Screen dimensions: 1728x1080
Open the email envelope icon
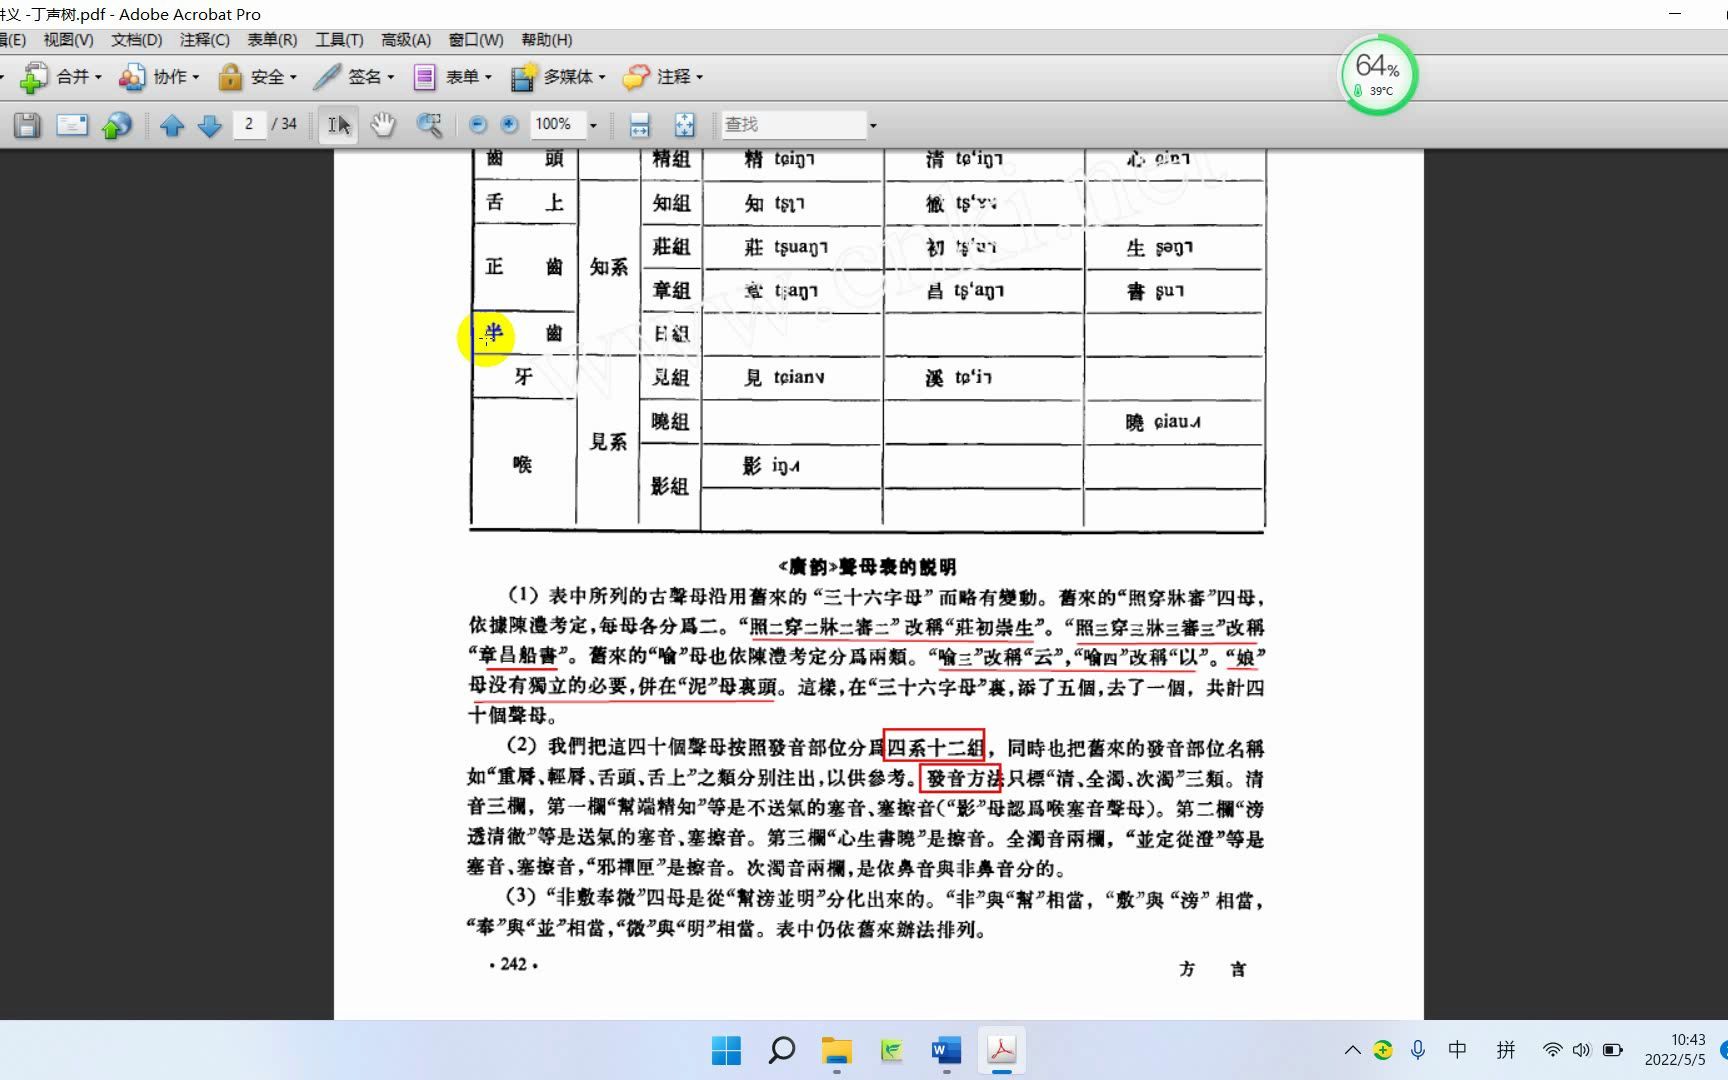72,125
